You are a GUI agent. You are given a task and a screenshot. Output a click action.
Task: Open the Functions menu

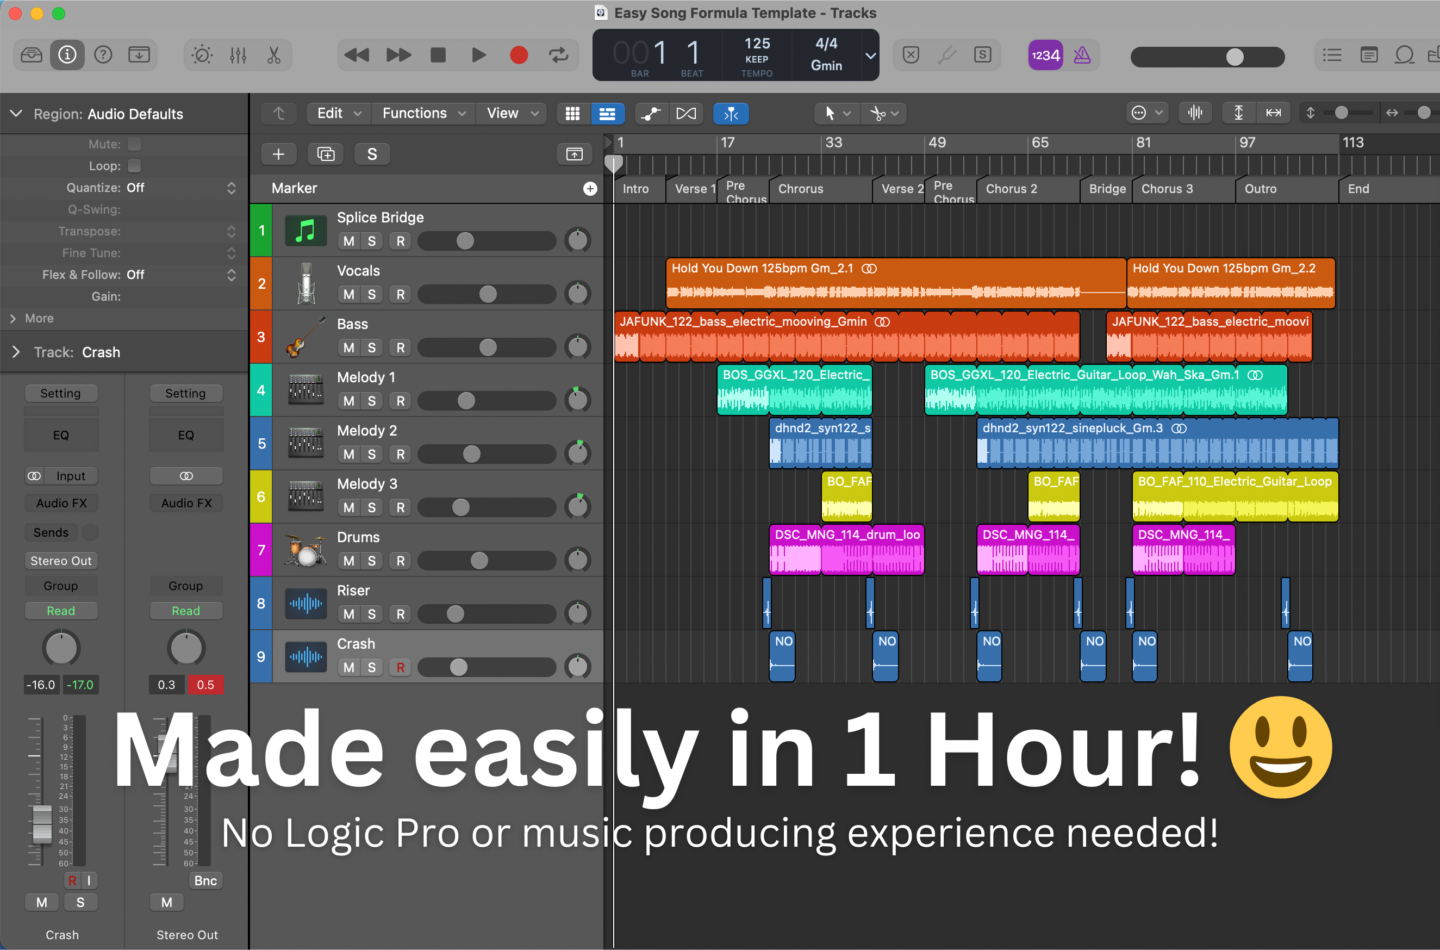423,113
